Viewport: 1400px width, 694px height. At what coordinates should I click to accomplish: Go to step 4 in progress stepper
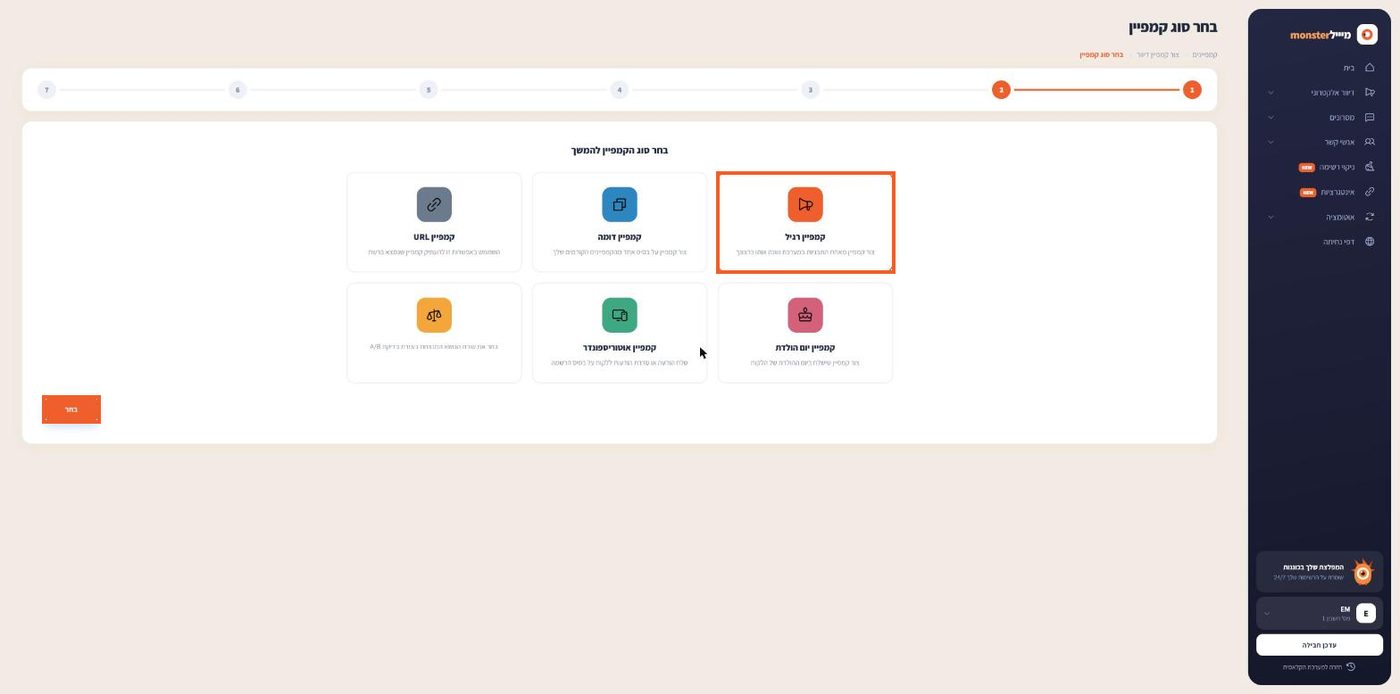tap(620, 90)
